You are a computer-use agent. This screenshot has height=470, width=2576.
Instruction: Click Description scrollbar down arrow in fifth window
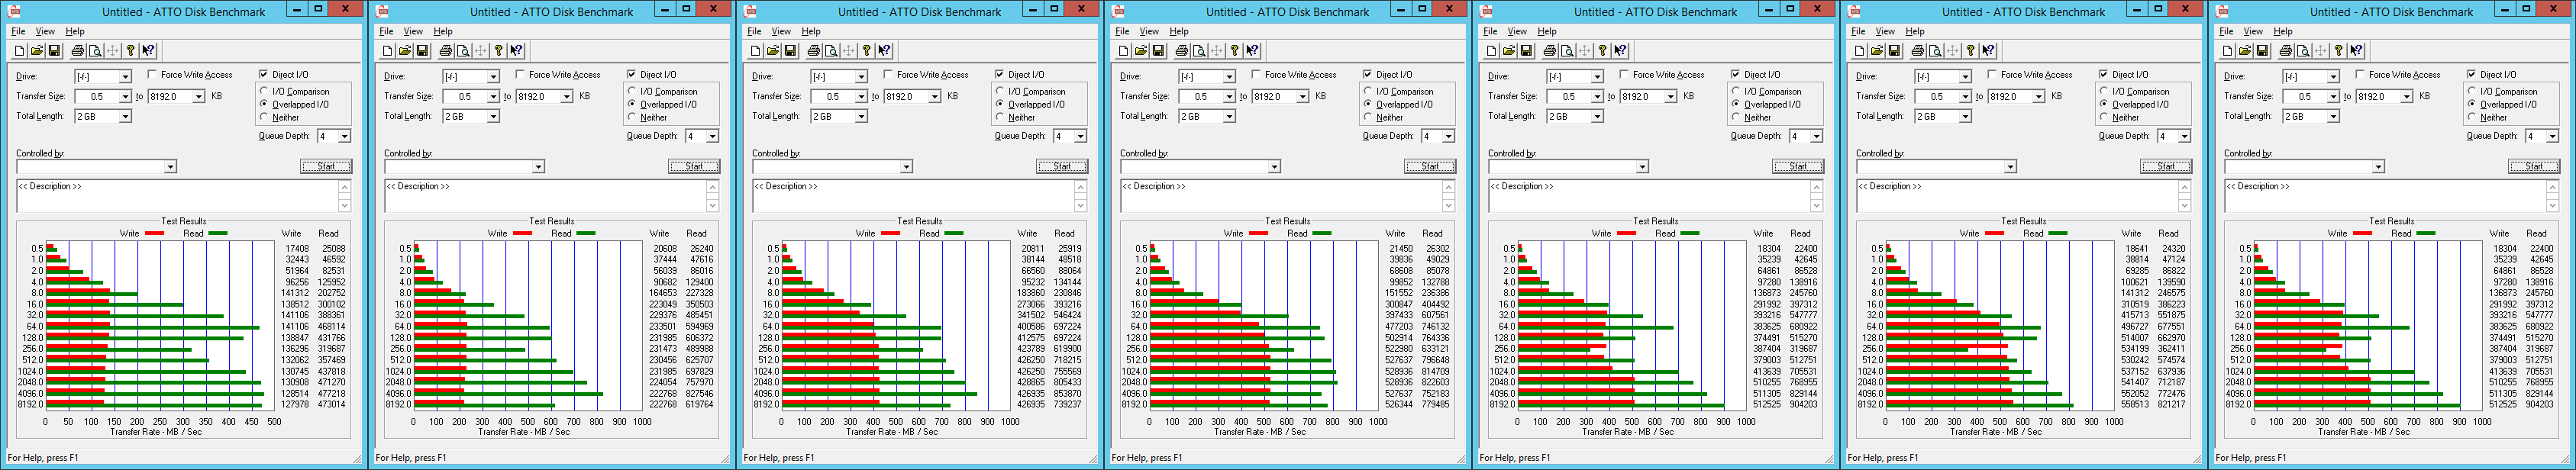(x=1816, y=206)
